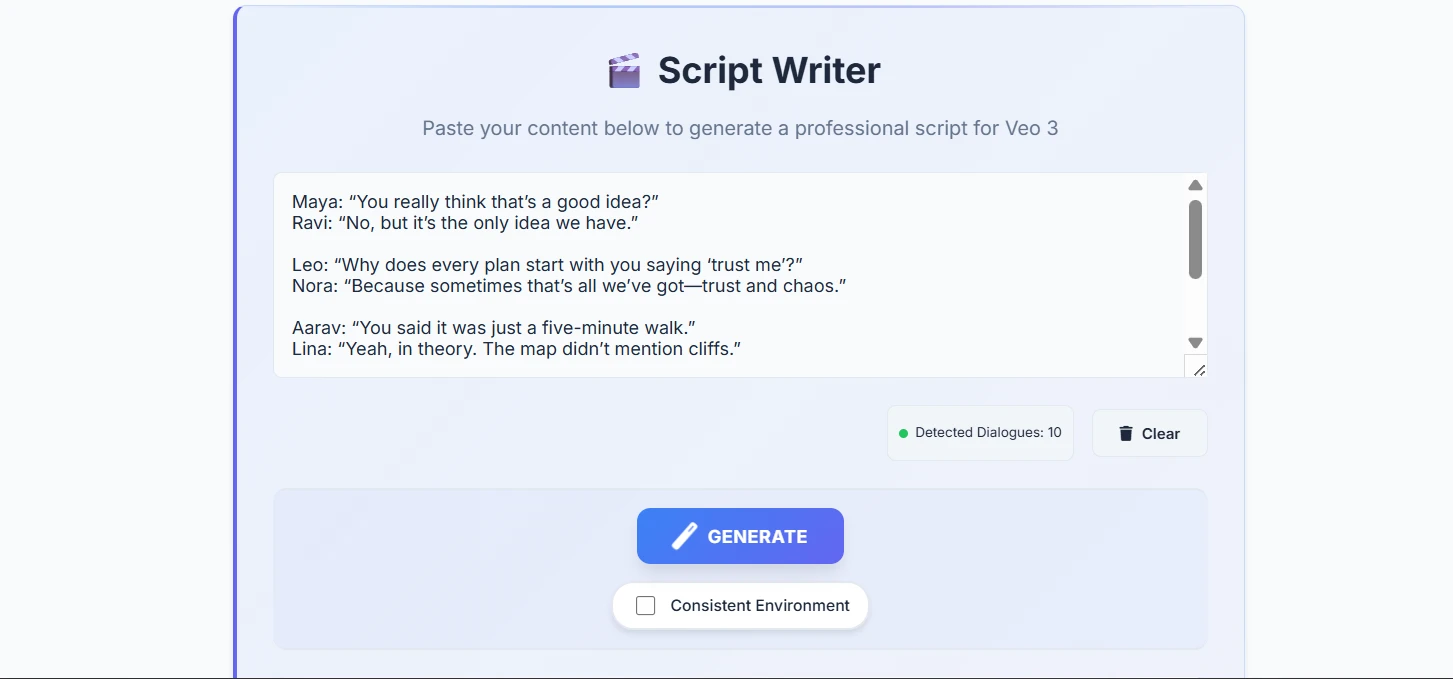Click the resize handle at the textarea corner

pos(1199,368)
